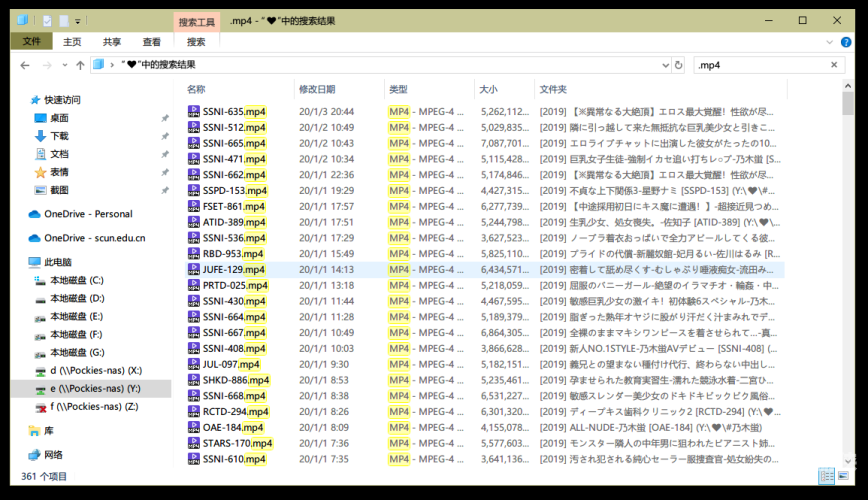868x500 pixels.
Task: Open the customize quick access toolbar dropdown
Action: pyautogui.click(x=78, y=22)
